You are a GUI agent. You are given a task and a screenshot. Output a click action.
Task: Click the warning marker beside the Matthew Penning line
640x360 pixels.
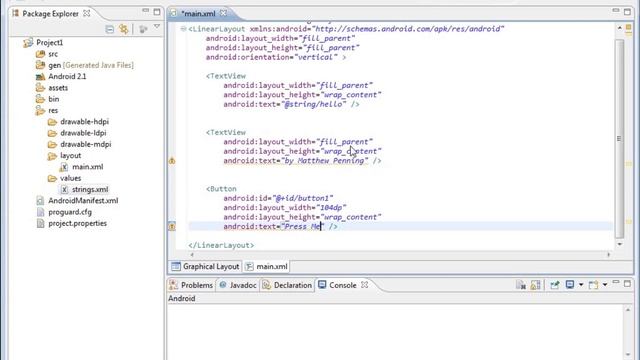172,161
